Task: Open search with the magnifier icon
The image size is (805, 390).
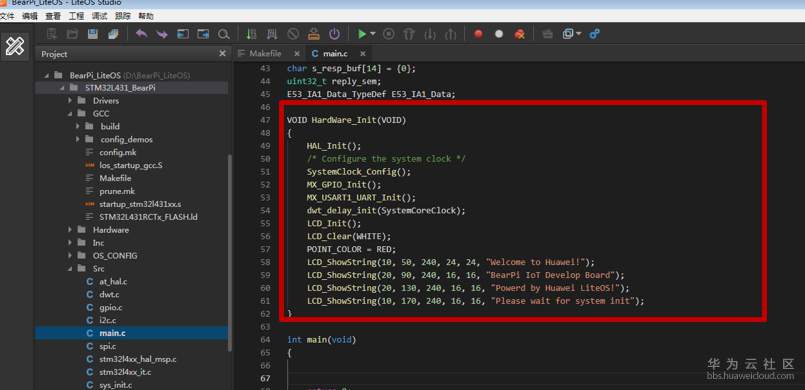Action: 223,34
